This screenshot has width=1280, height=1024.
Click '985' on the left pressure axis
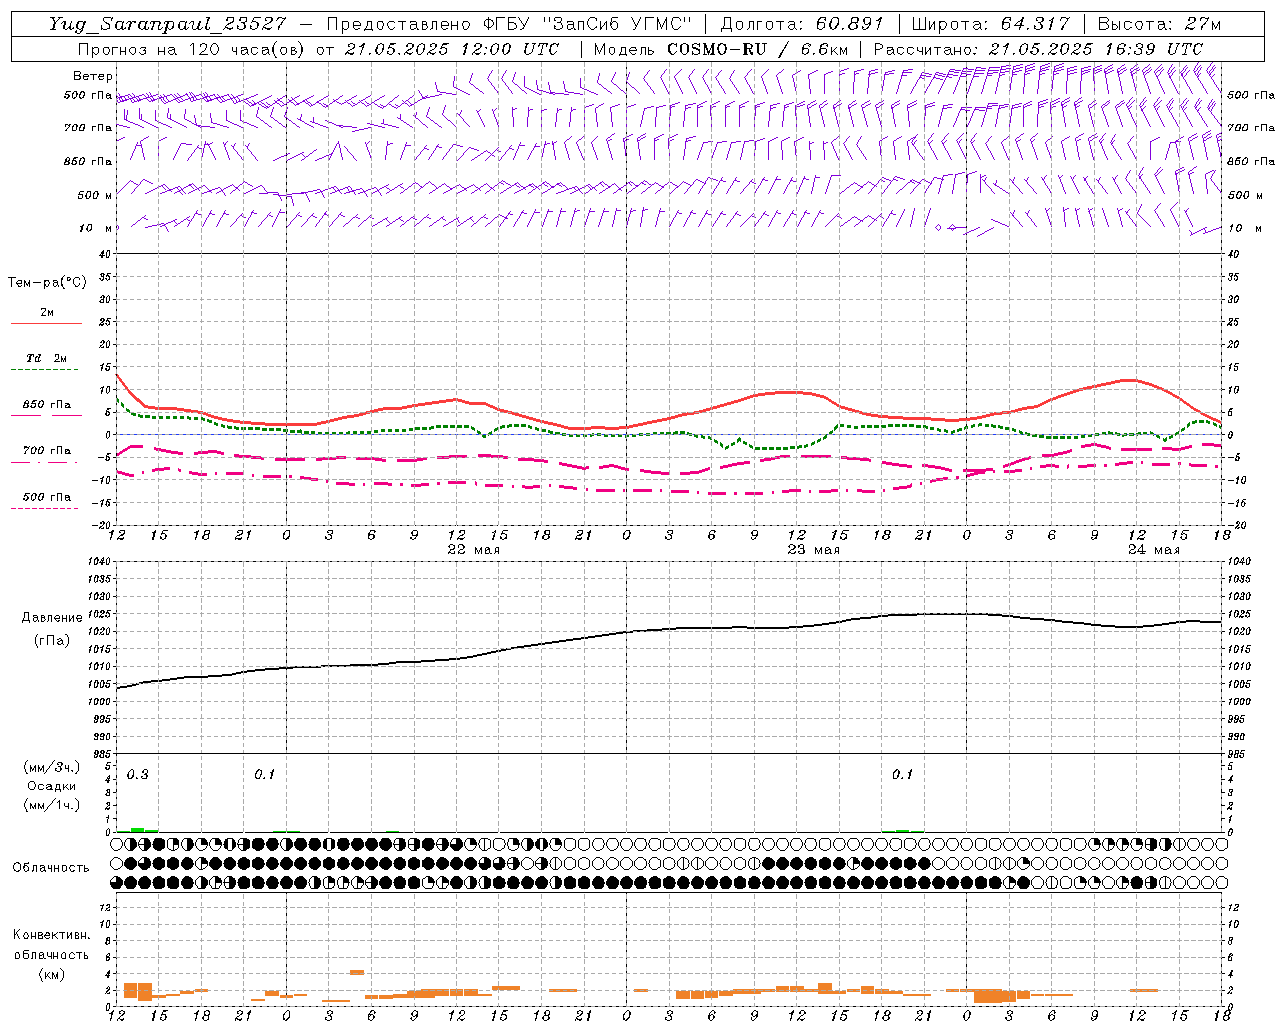click(x=100, y=754)
